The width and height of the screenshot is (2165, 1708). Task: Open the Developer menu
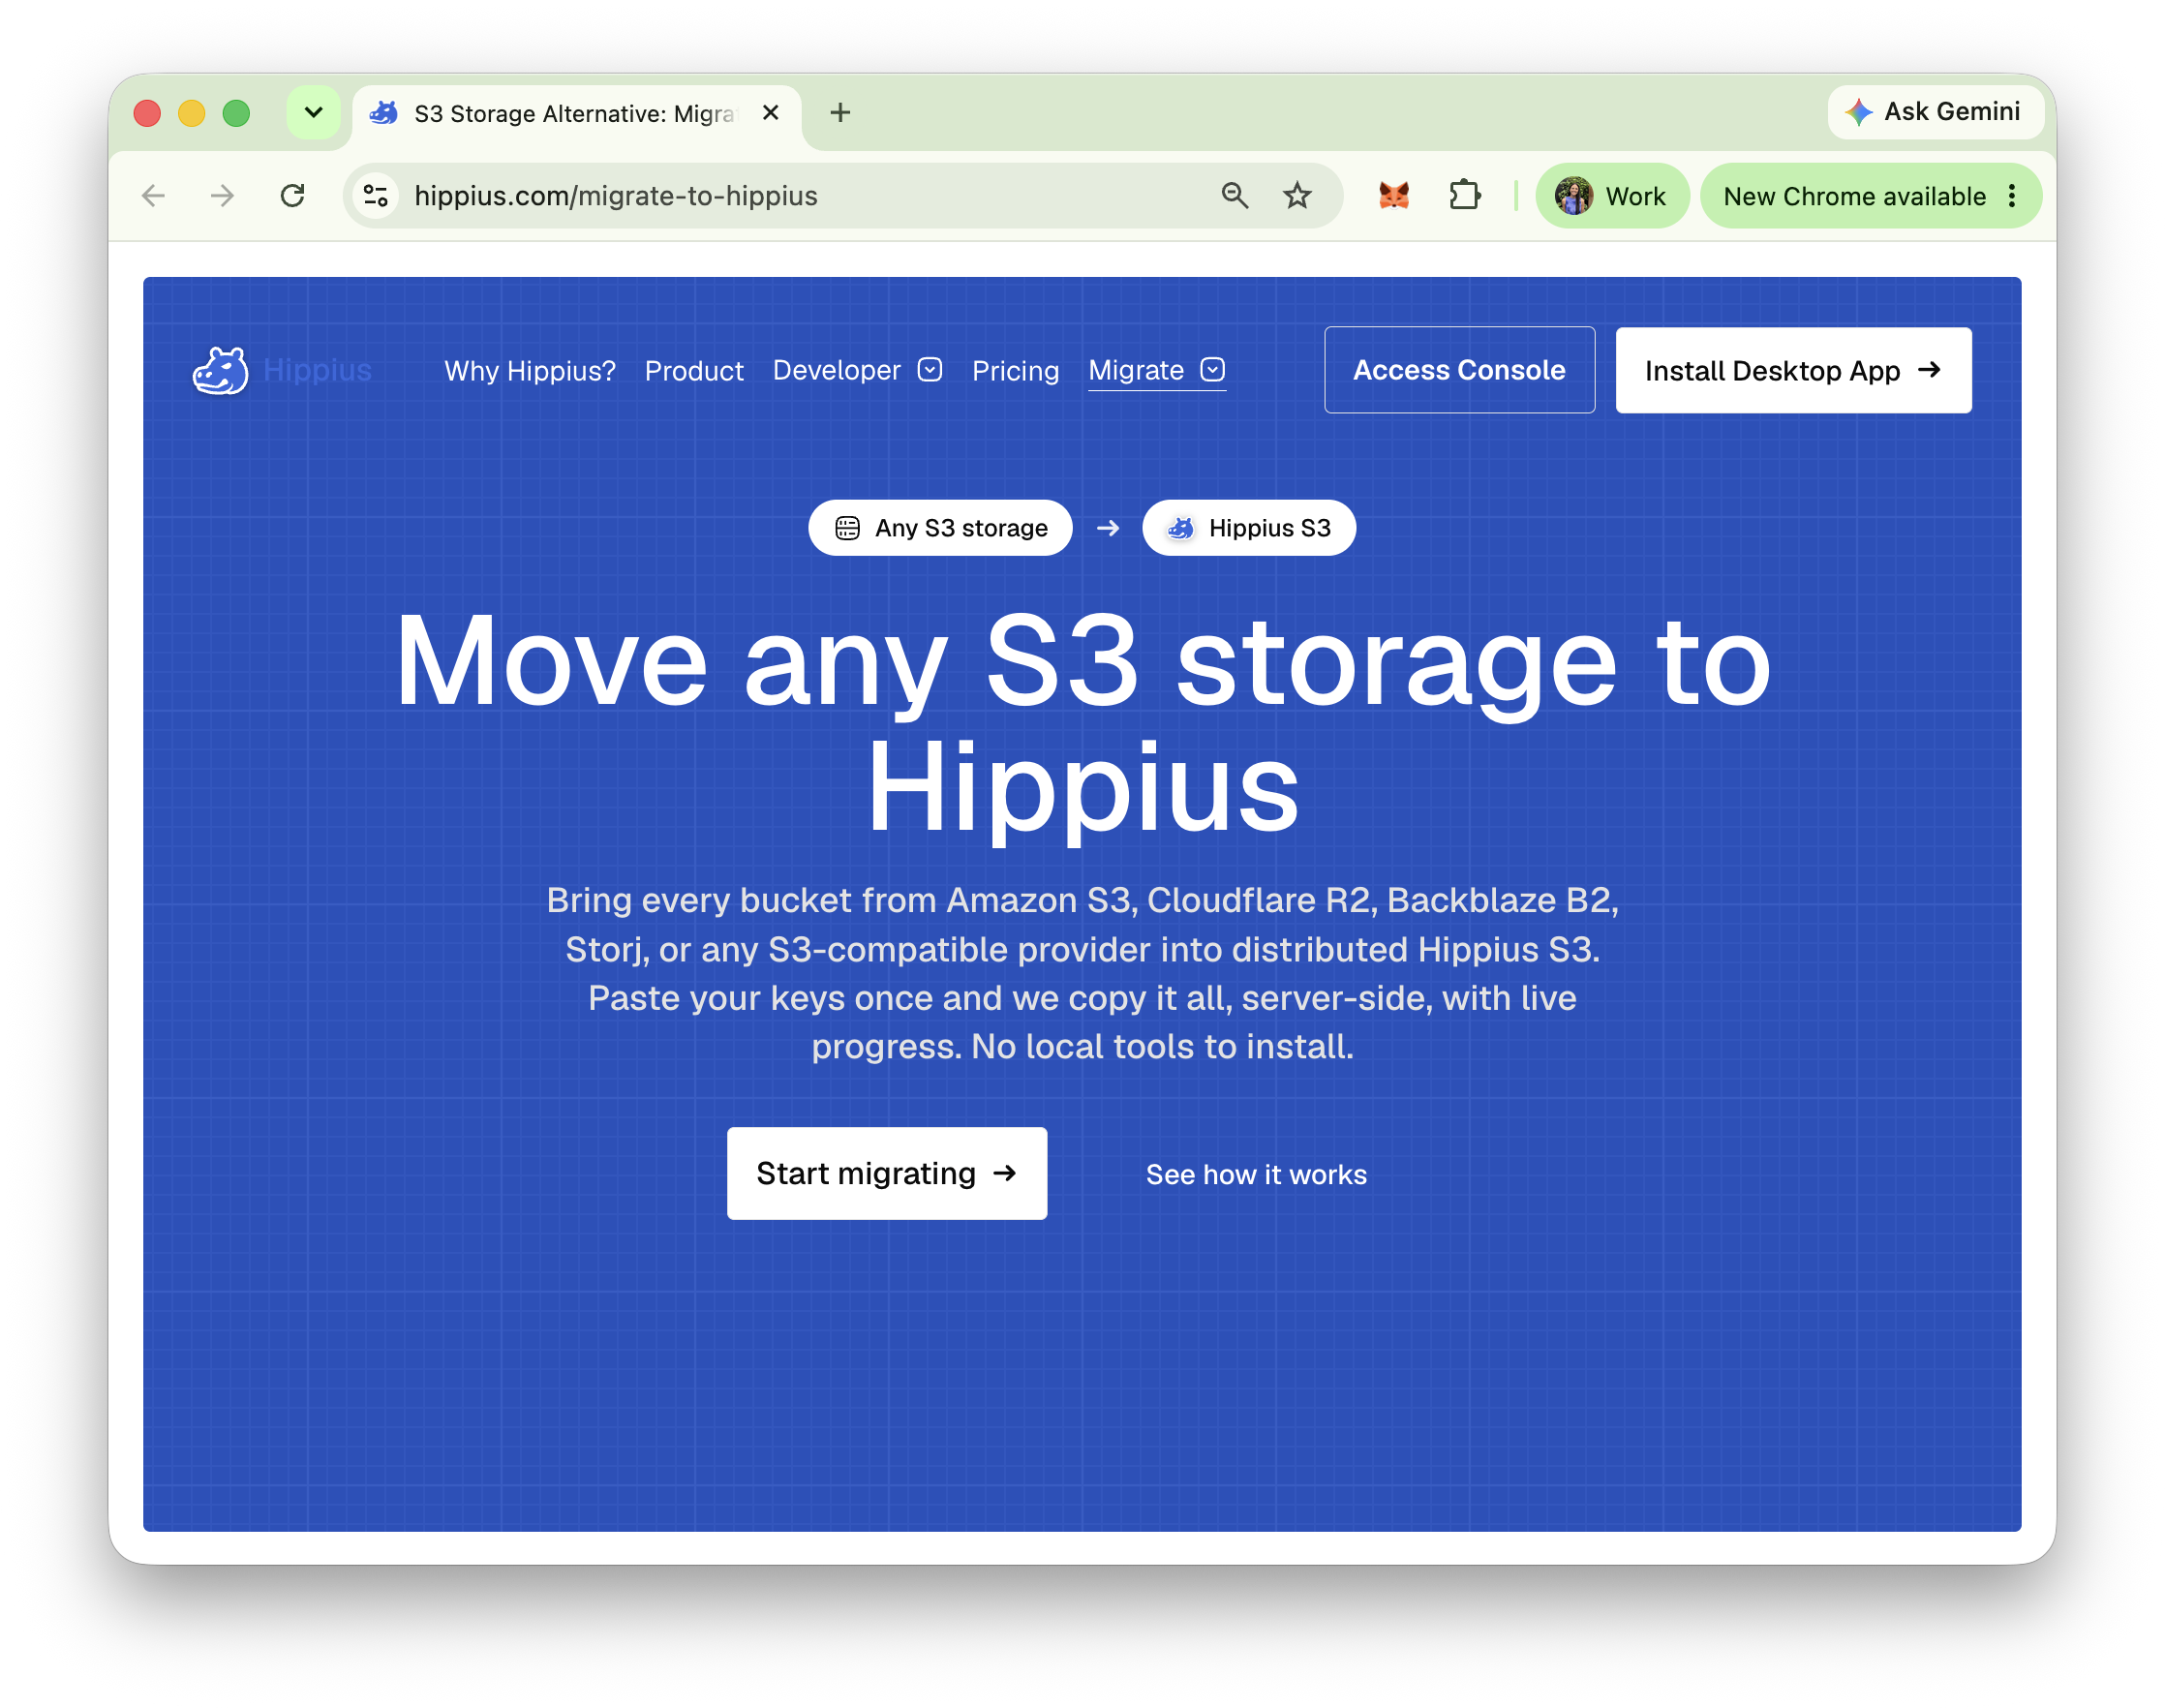(857, 370)
